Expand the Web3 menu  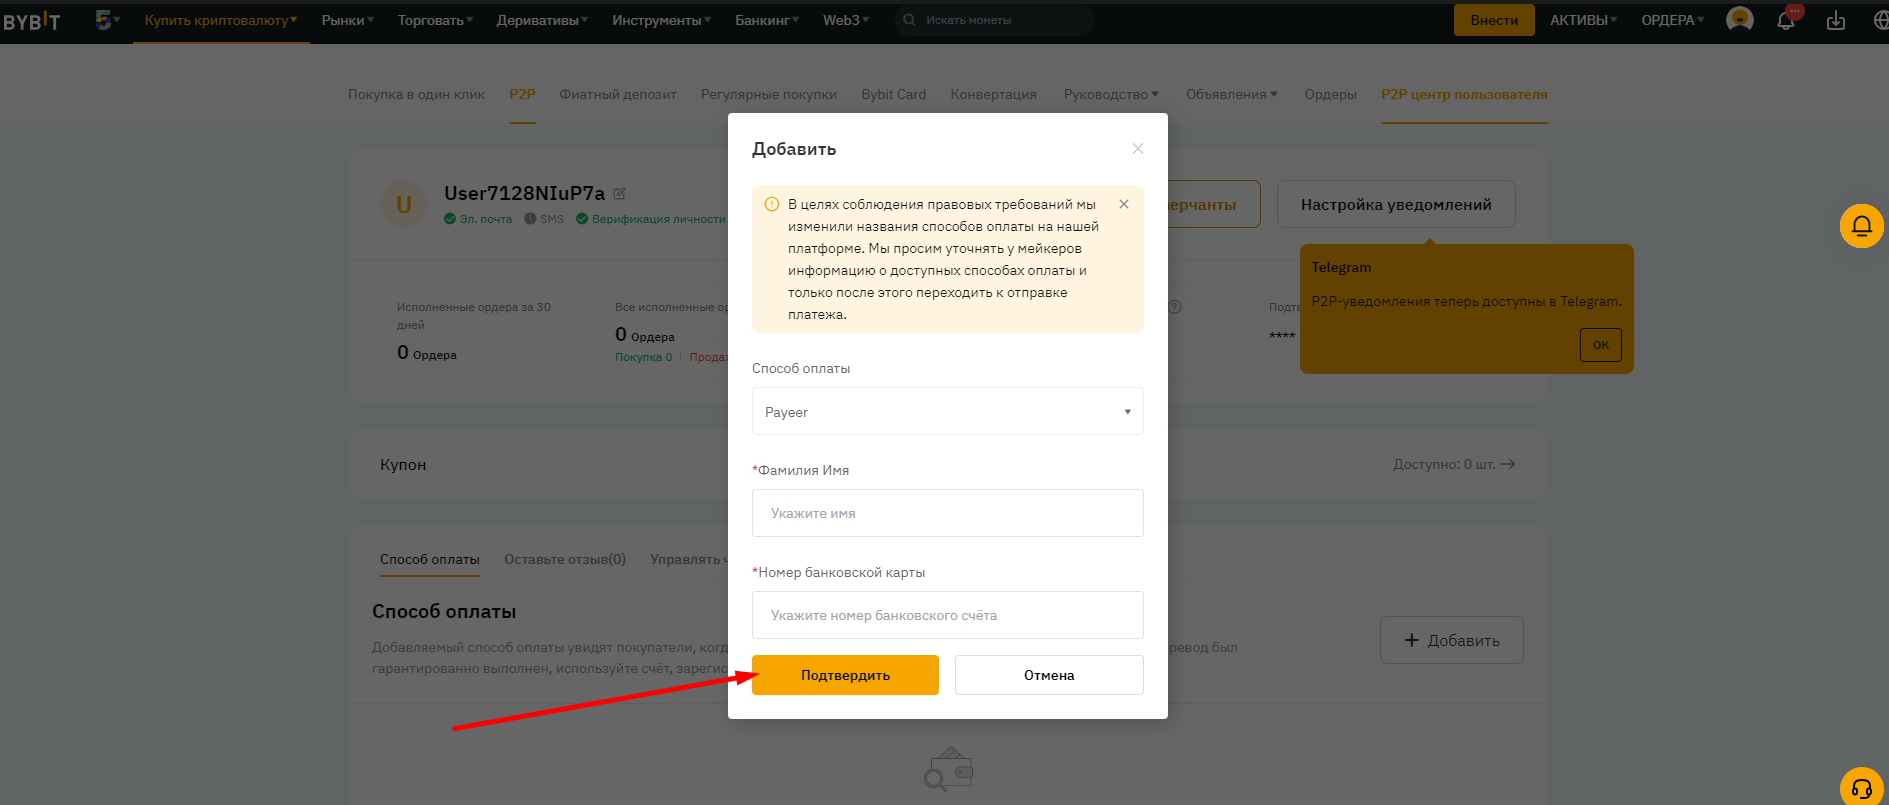click(846, 20)
